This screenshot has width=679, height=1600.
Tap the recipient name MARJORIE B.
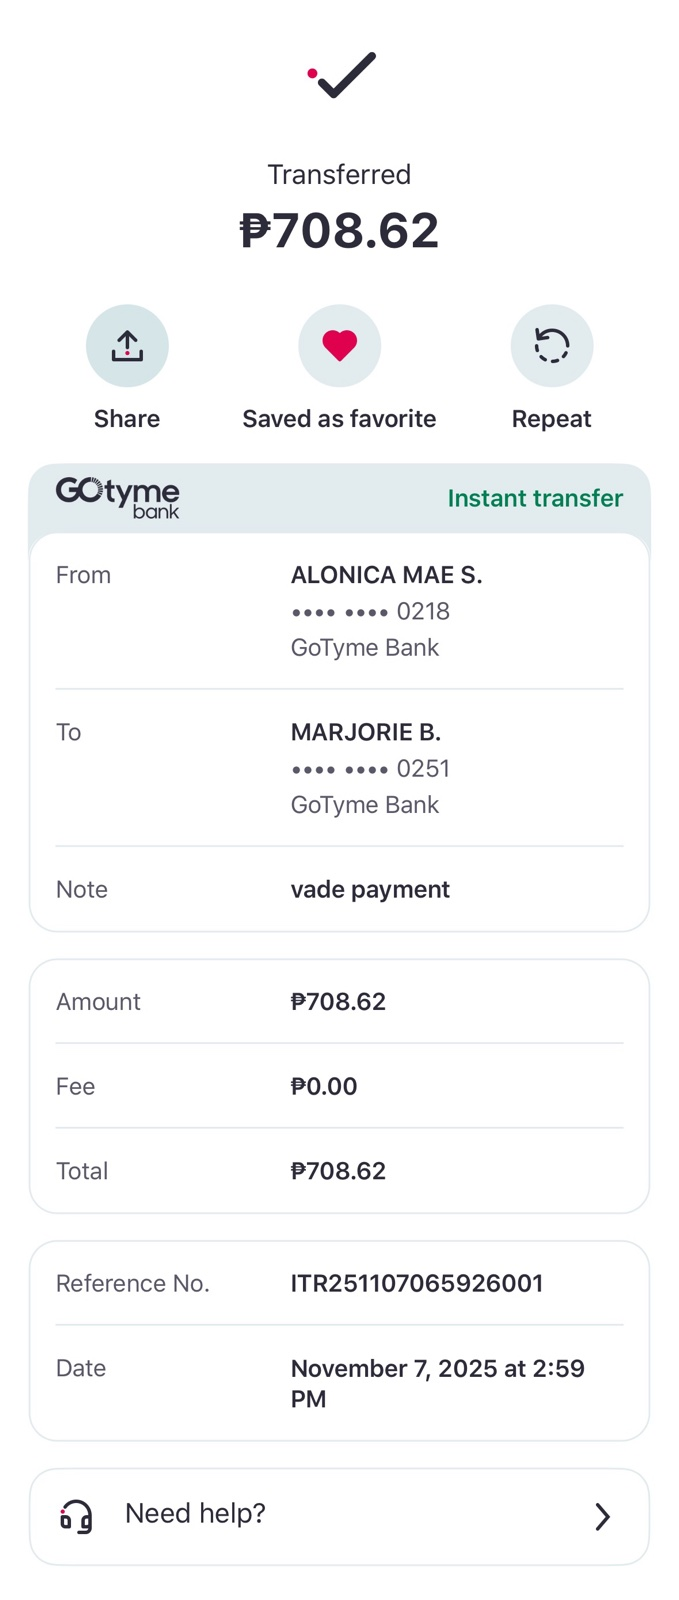(x=365, y=732)
